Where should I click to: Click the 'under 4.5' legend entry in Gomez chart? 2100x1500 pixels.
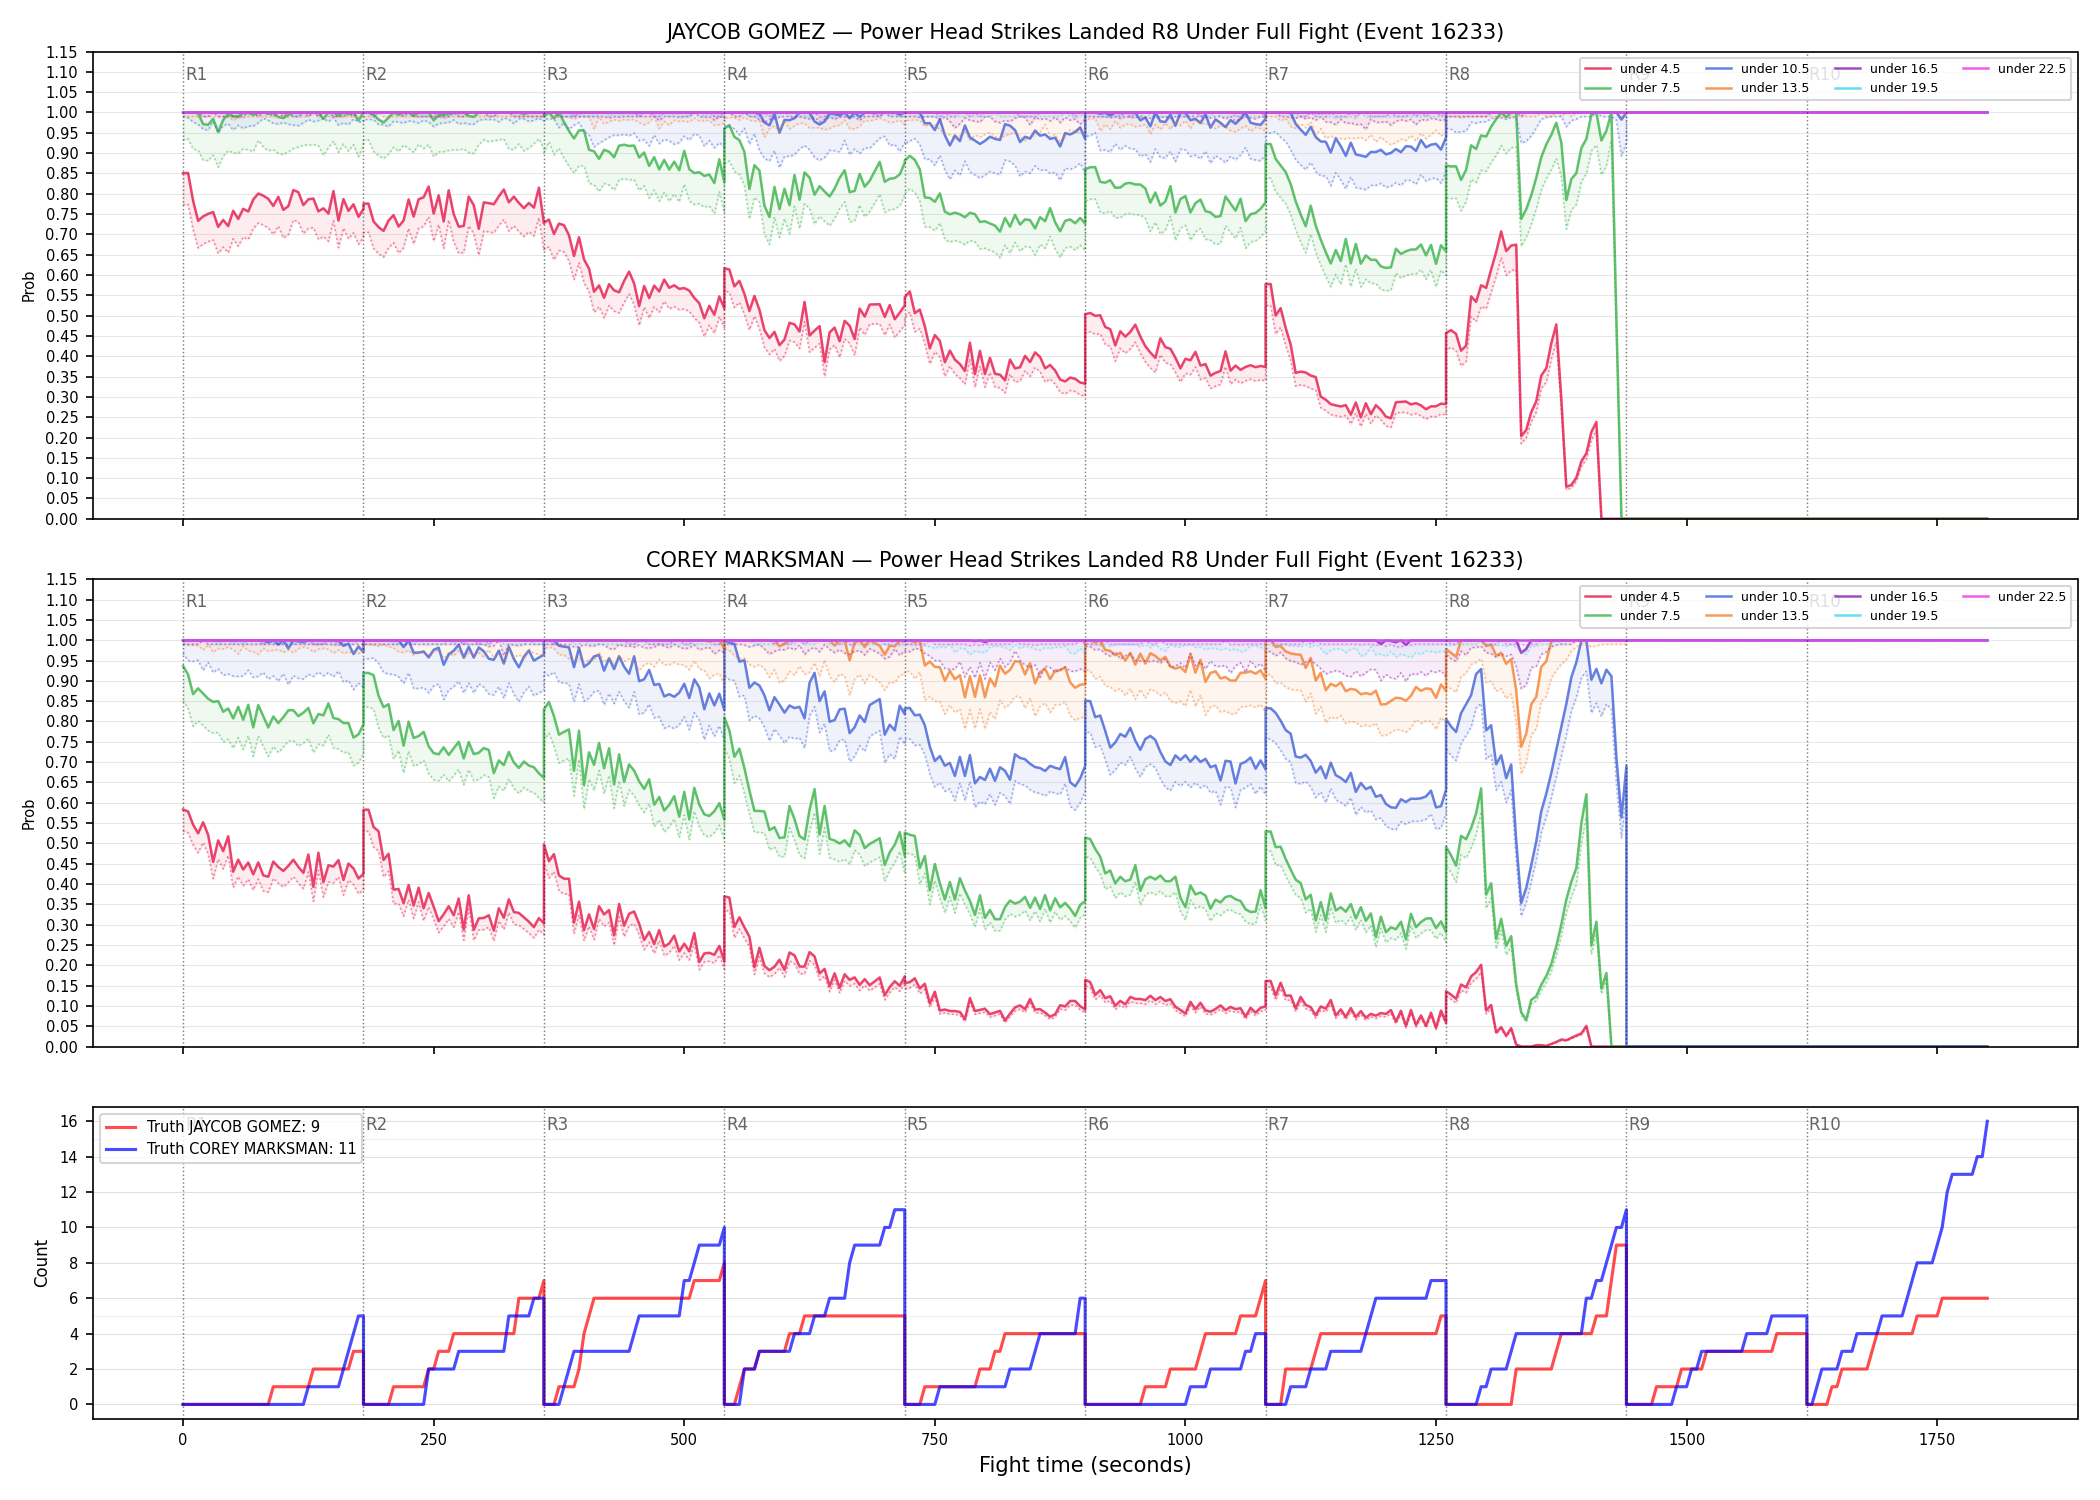coord(1632,69)
